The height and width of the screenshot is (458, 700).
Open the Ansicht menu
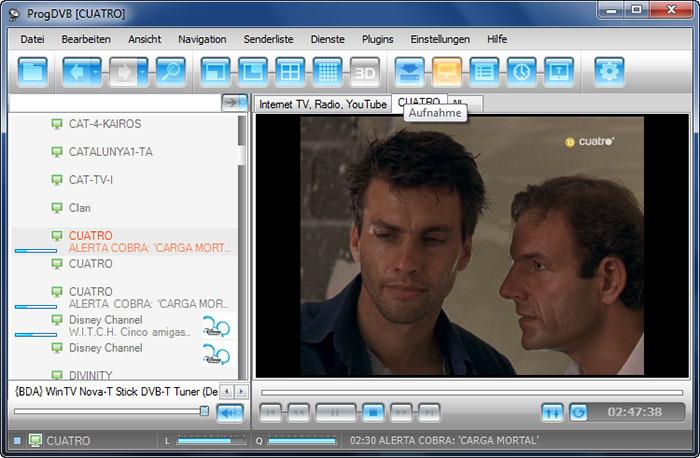tap(144, 39)
